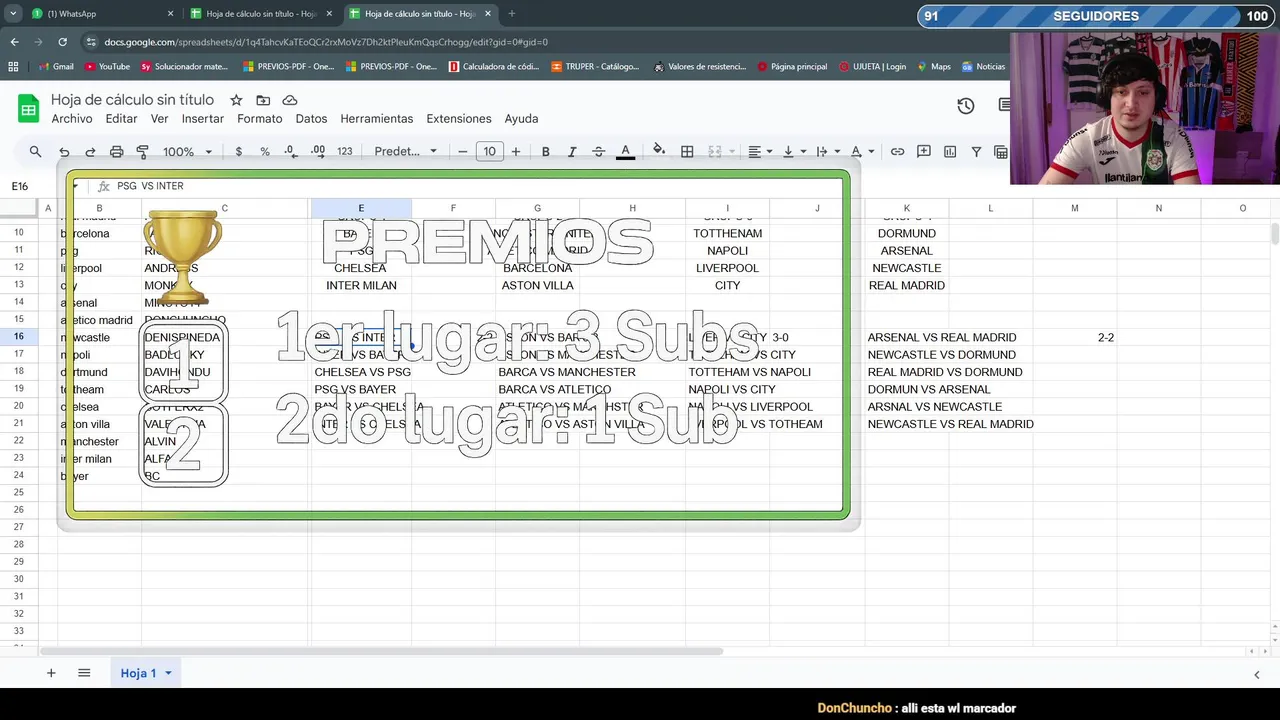Open the Gmail bookmark
The width and height of the screenshot is (1280, 720).
click(55, 67)
